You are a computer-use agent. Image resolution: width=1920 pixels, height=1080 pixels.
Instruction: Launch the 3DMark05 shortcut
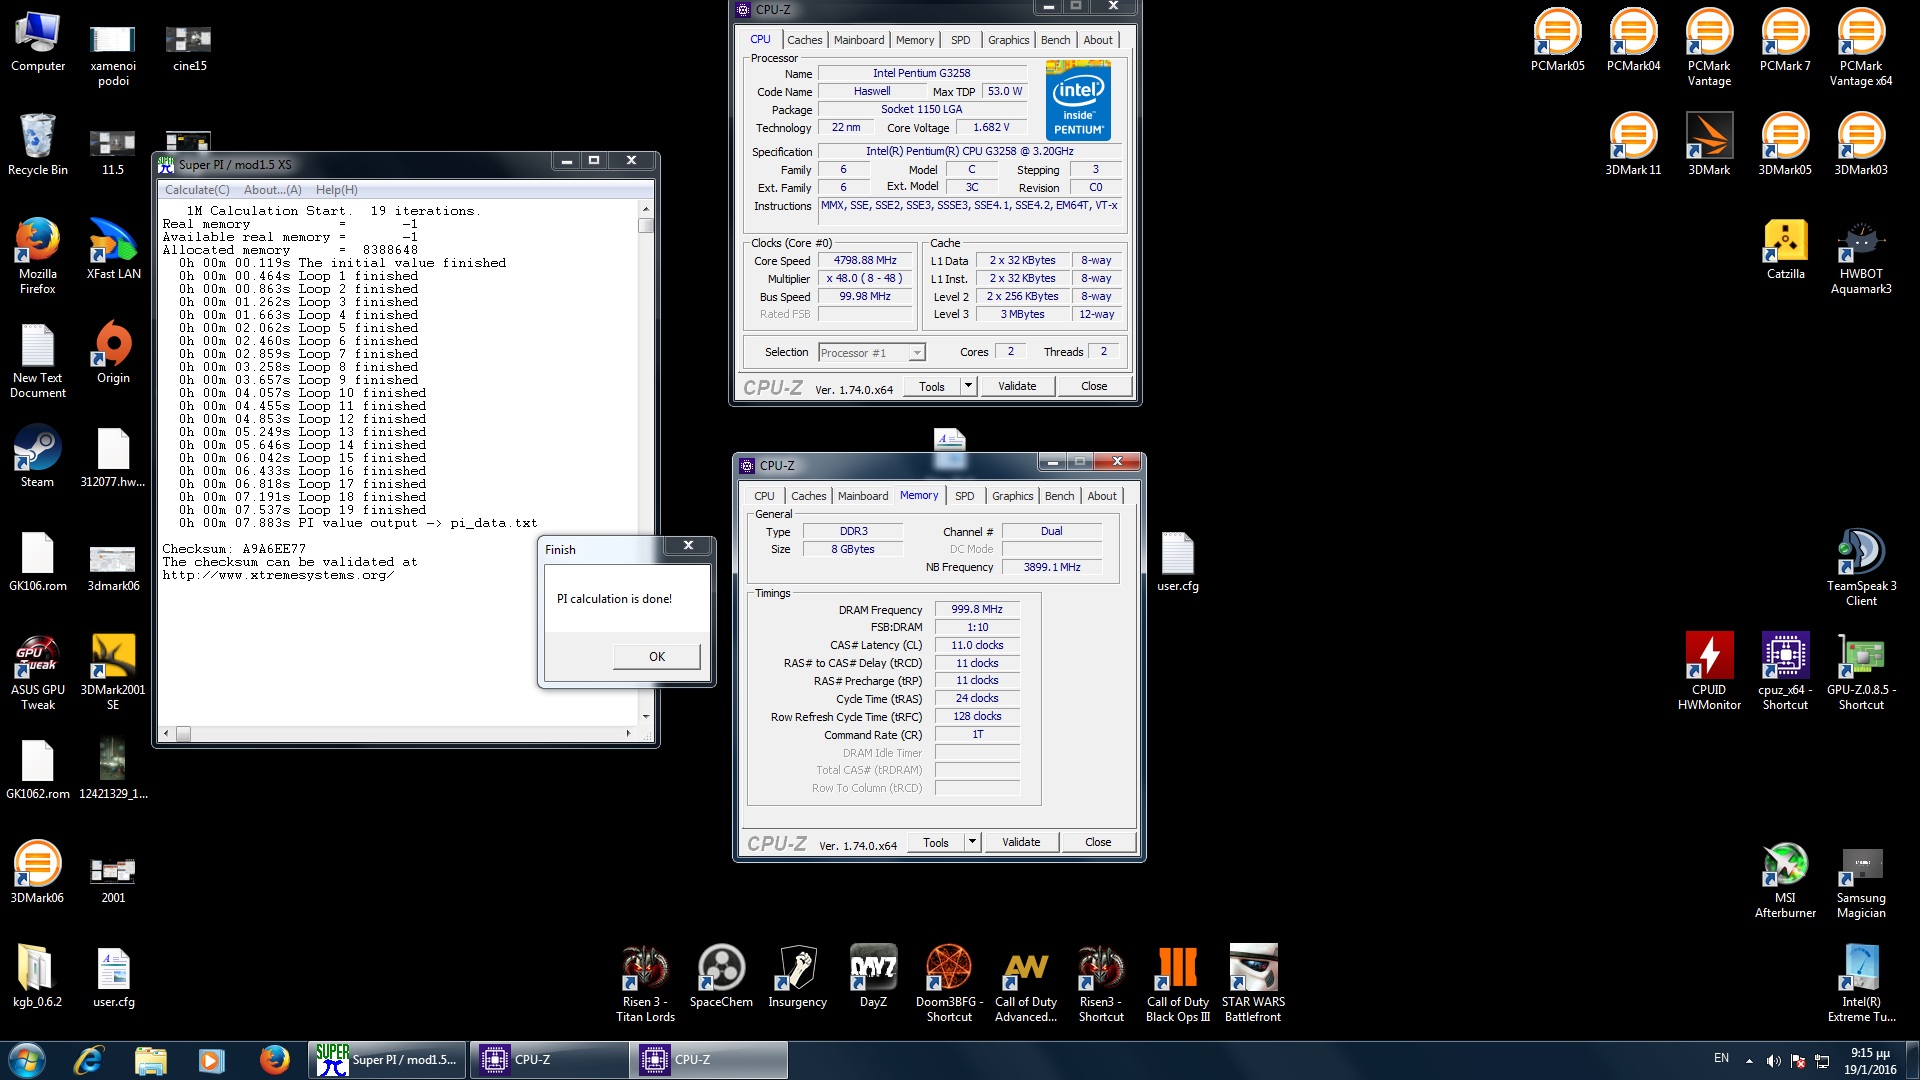click(x=1785, y=143)
